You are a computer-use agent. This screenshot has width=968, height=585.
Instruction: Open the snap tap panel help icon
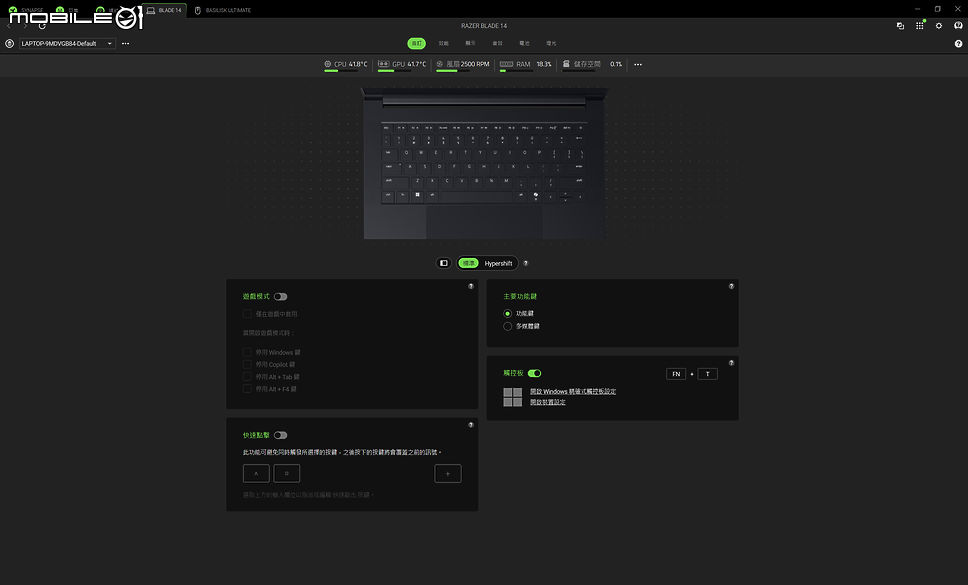(471, 425)
